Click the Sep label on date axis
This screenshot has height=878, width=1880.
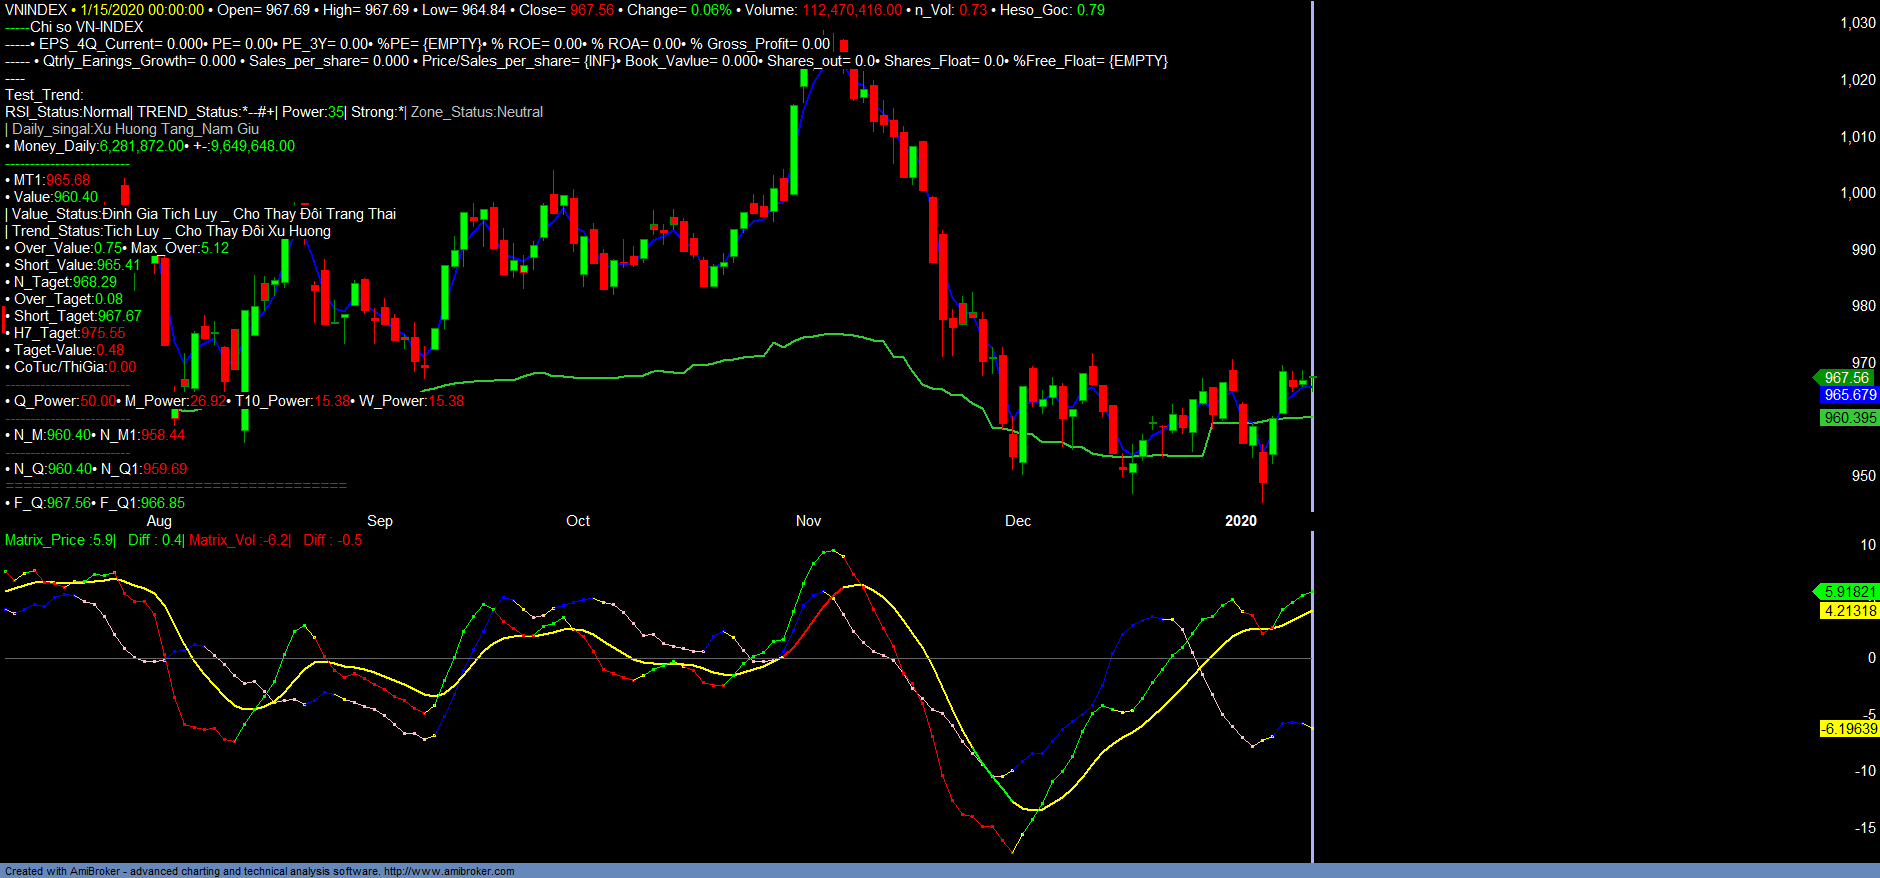tap(380, 521)
